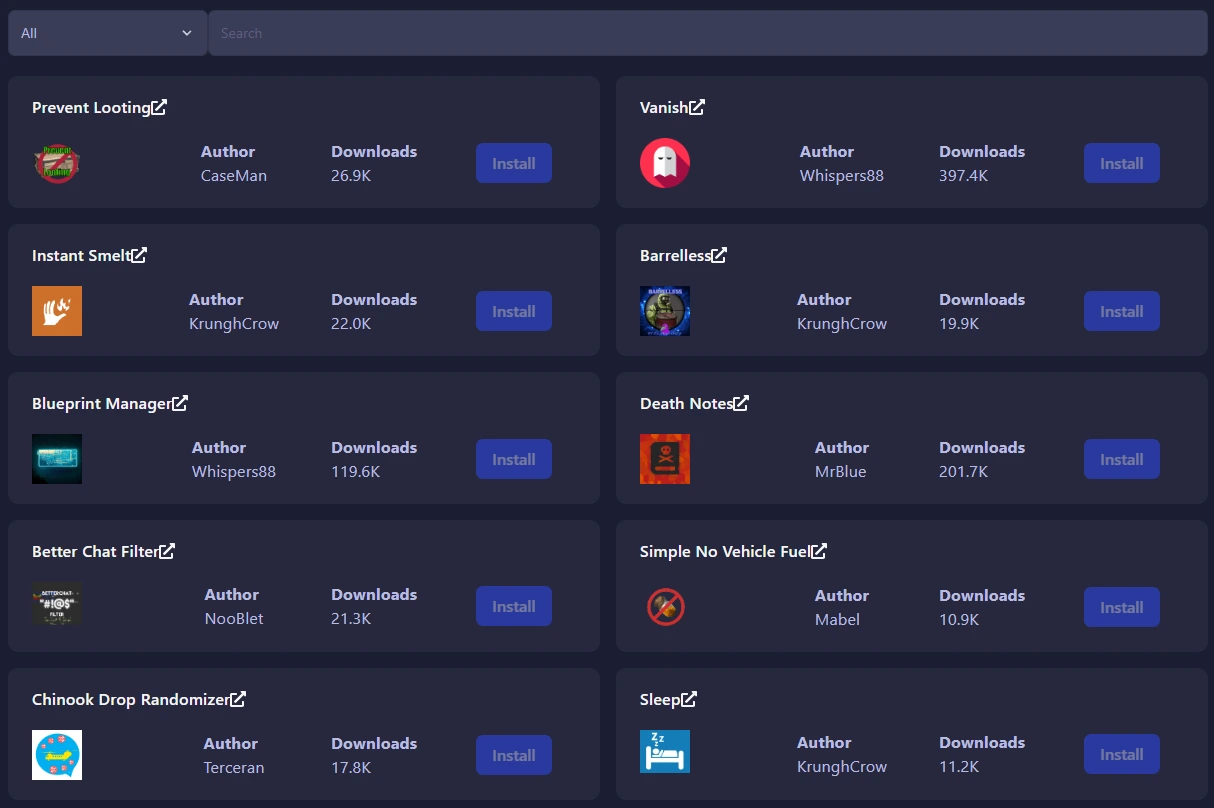
Task: Install the Chinook Drop Randomizer plugin
Action: pyautogui.click(x=513, y=755)
